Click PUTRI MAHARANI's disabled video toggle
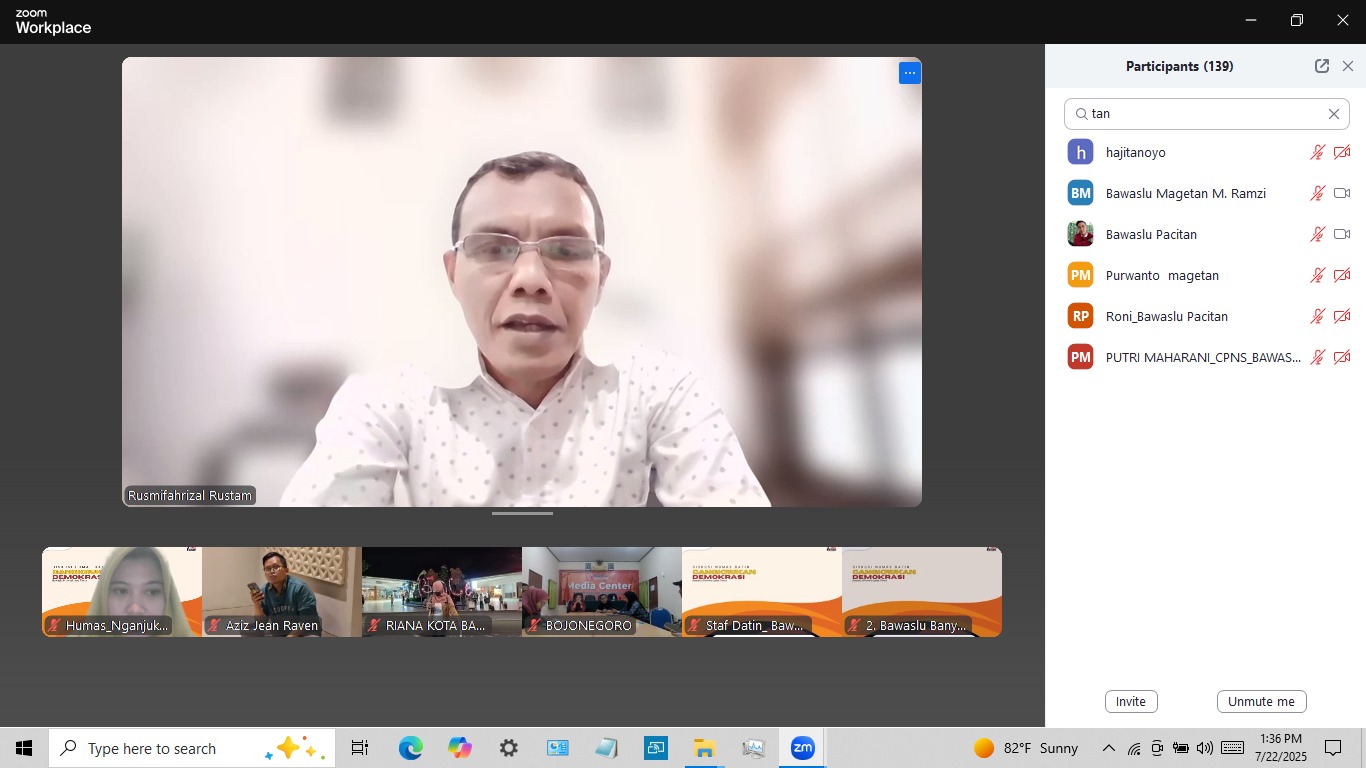Screen dimensions: 1366x768 [x=1343, y=357]
